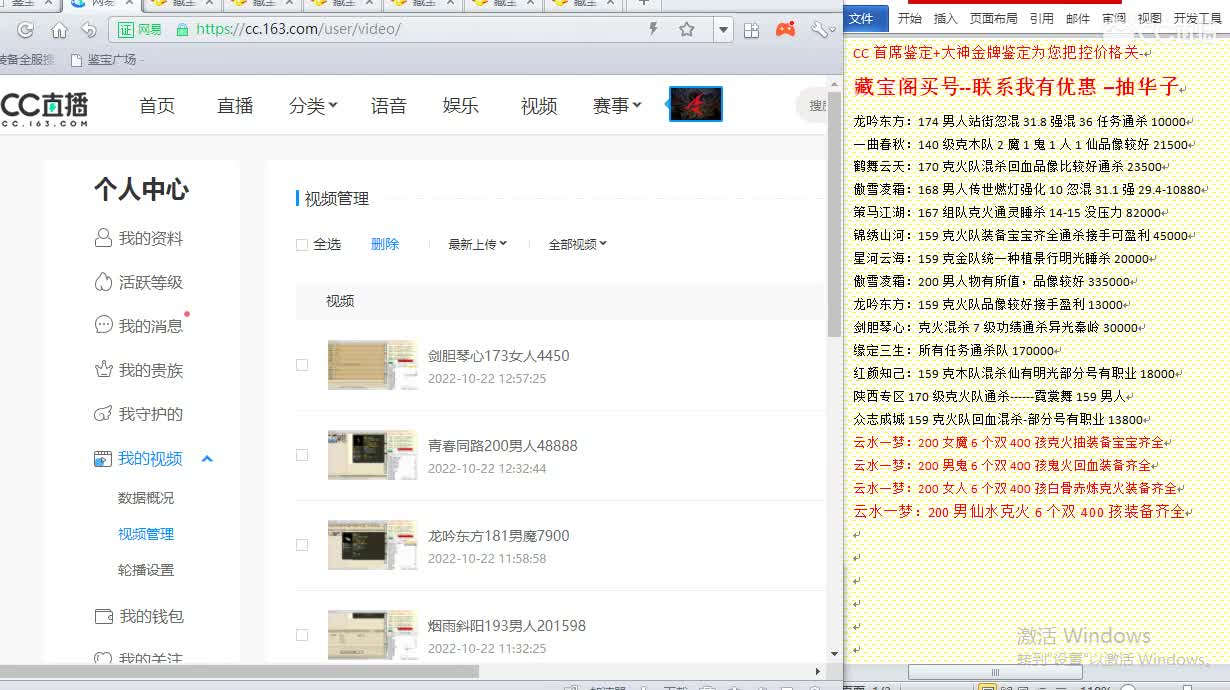Open 活跃等级 via its flame icon
This screenshot has height=690, width=1230.
(x=102, y=282)
